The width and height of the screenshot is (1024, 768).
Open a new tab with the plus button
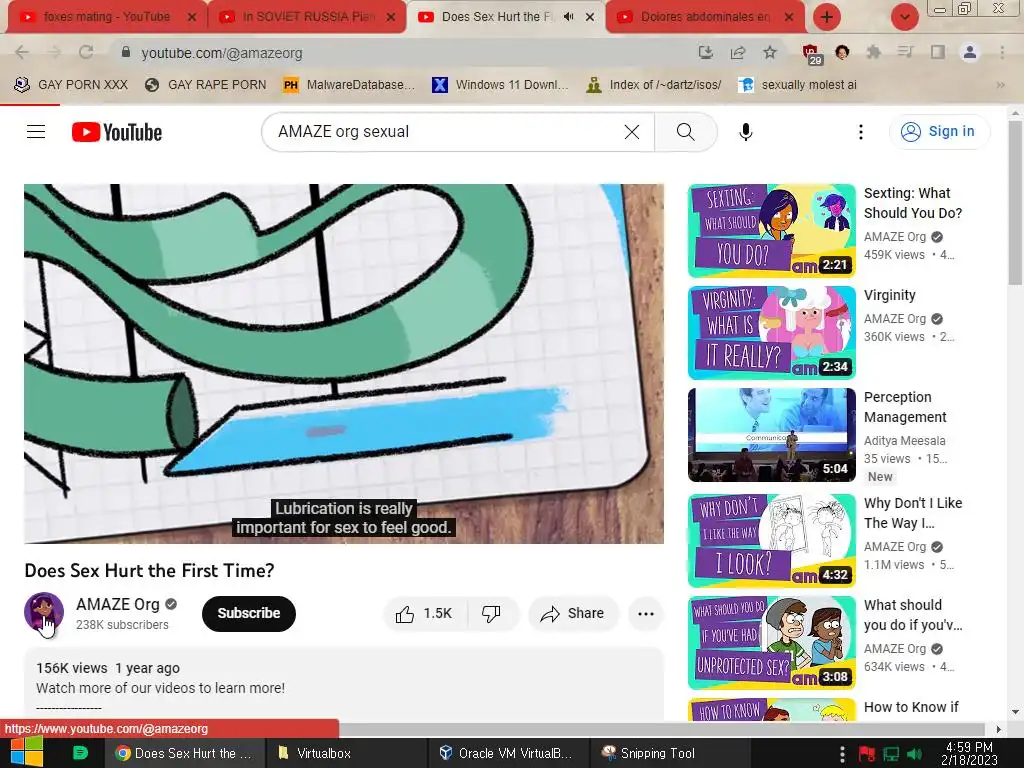coord(826,17)
